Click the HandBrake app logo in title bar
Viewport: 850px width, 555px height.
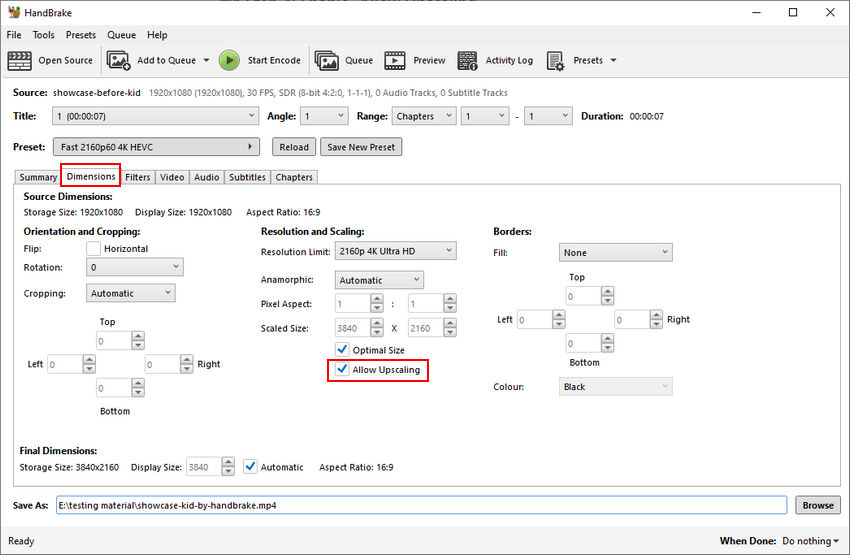(14, 12)
